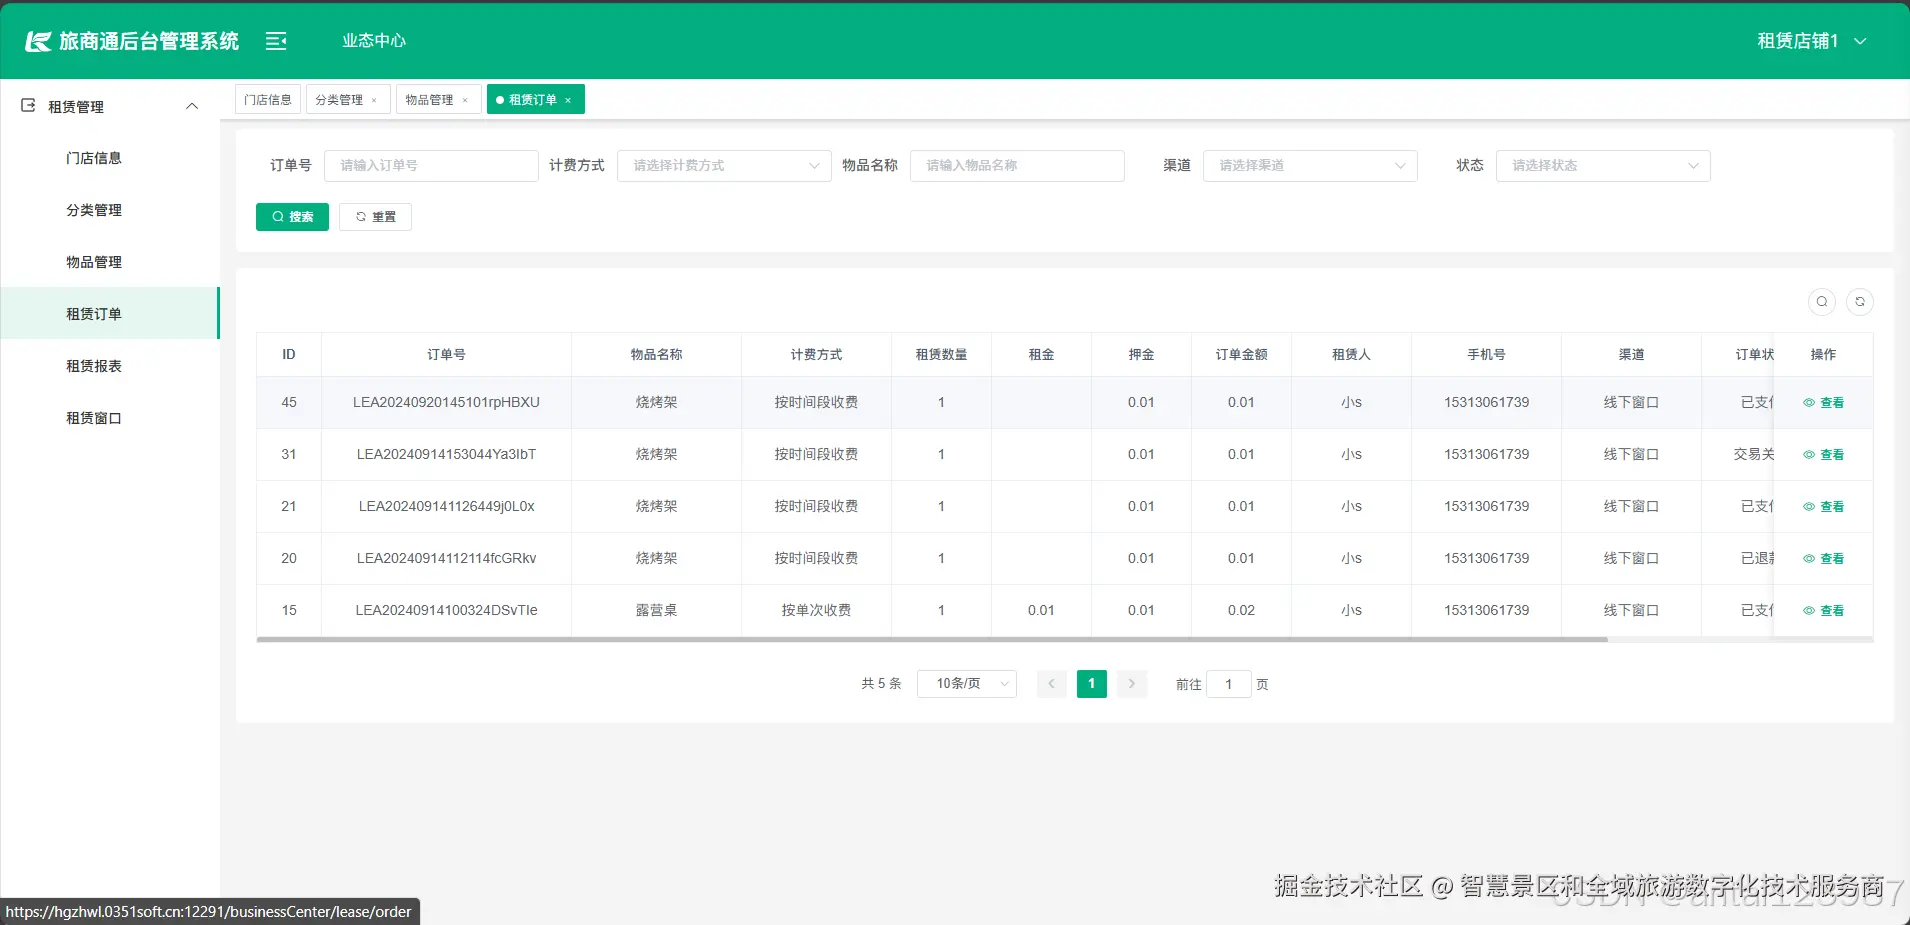Focus the 物品名称 input field
The height and width of the screenshot is (925, 1910).
1017,166
